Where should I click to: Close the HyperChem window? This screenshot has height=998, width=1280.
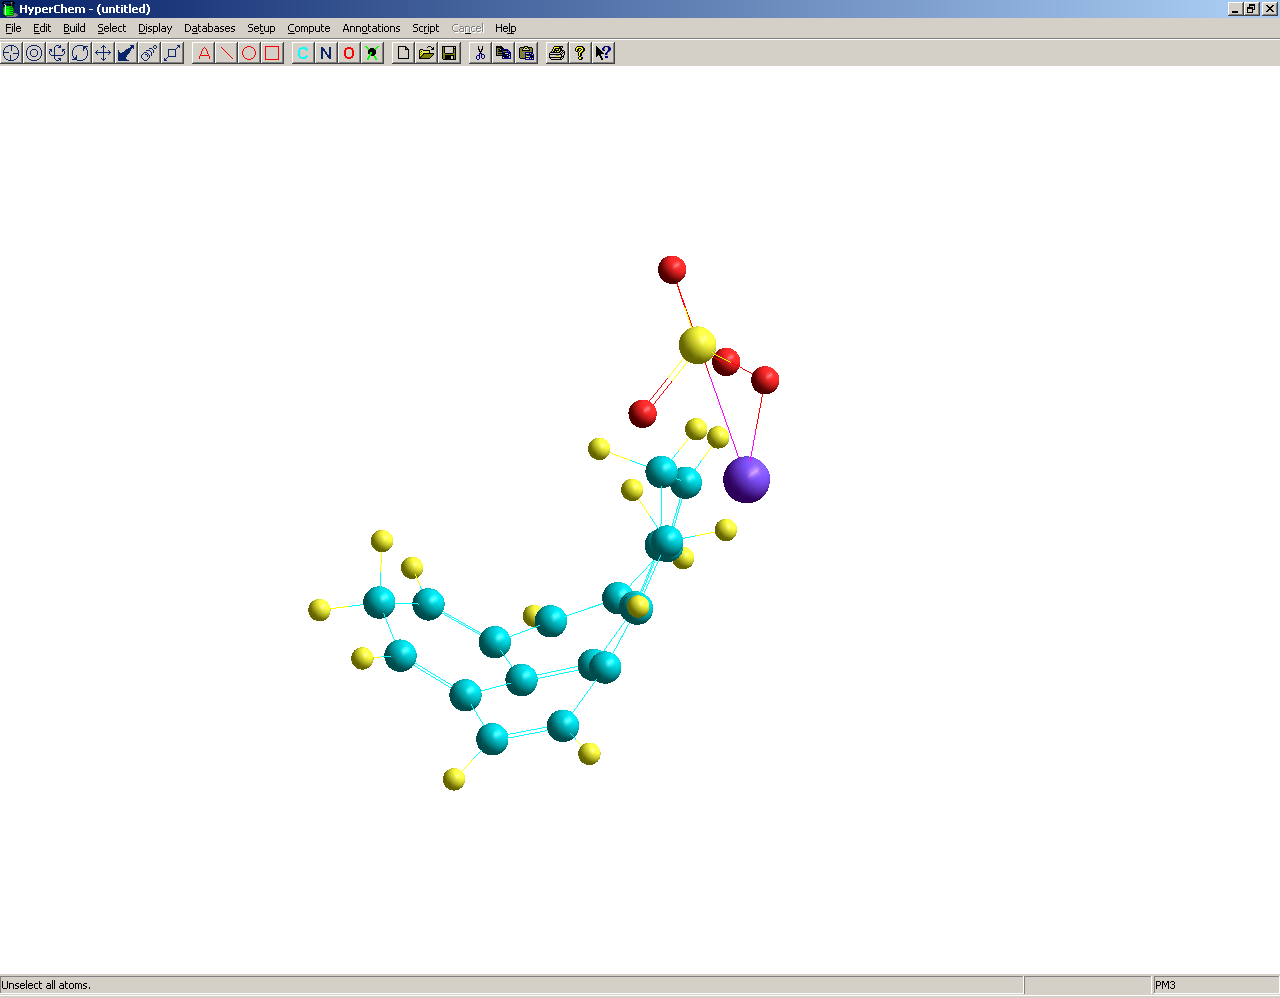coord(1270,9)
